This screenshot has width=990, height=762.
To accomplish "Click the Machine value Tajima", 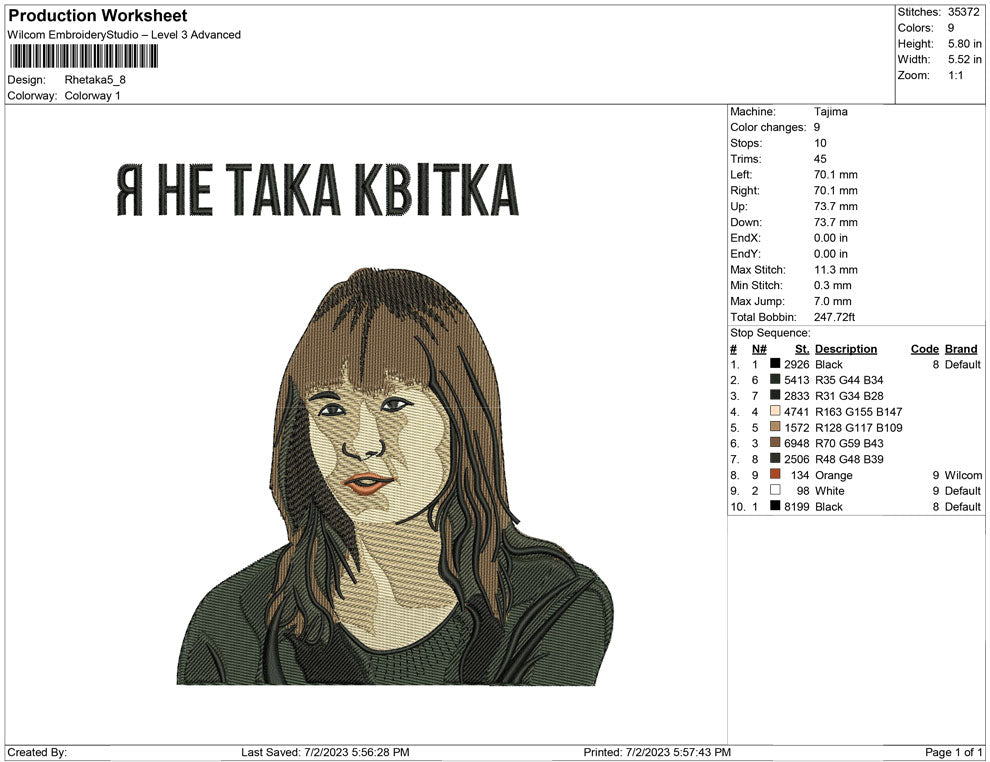I will 830,112.
